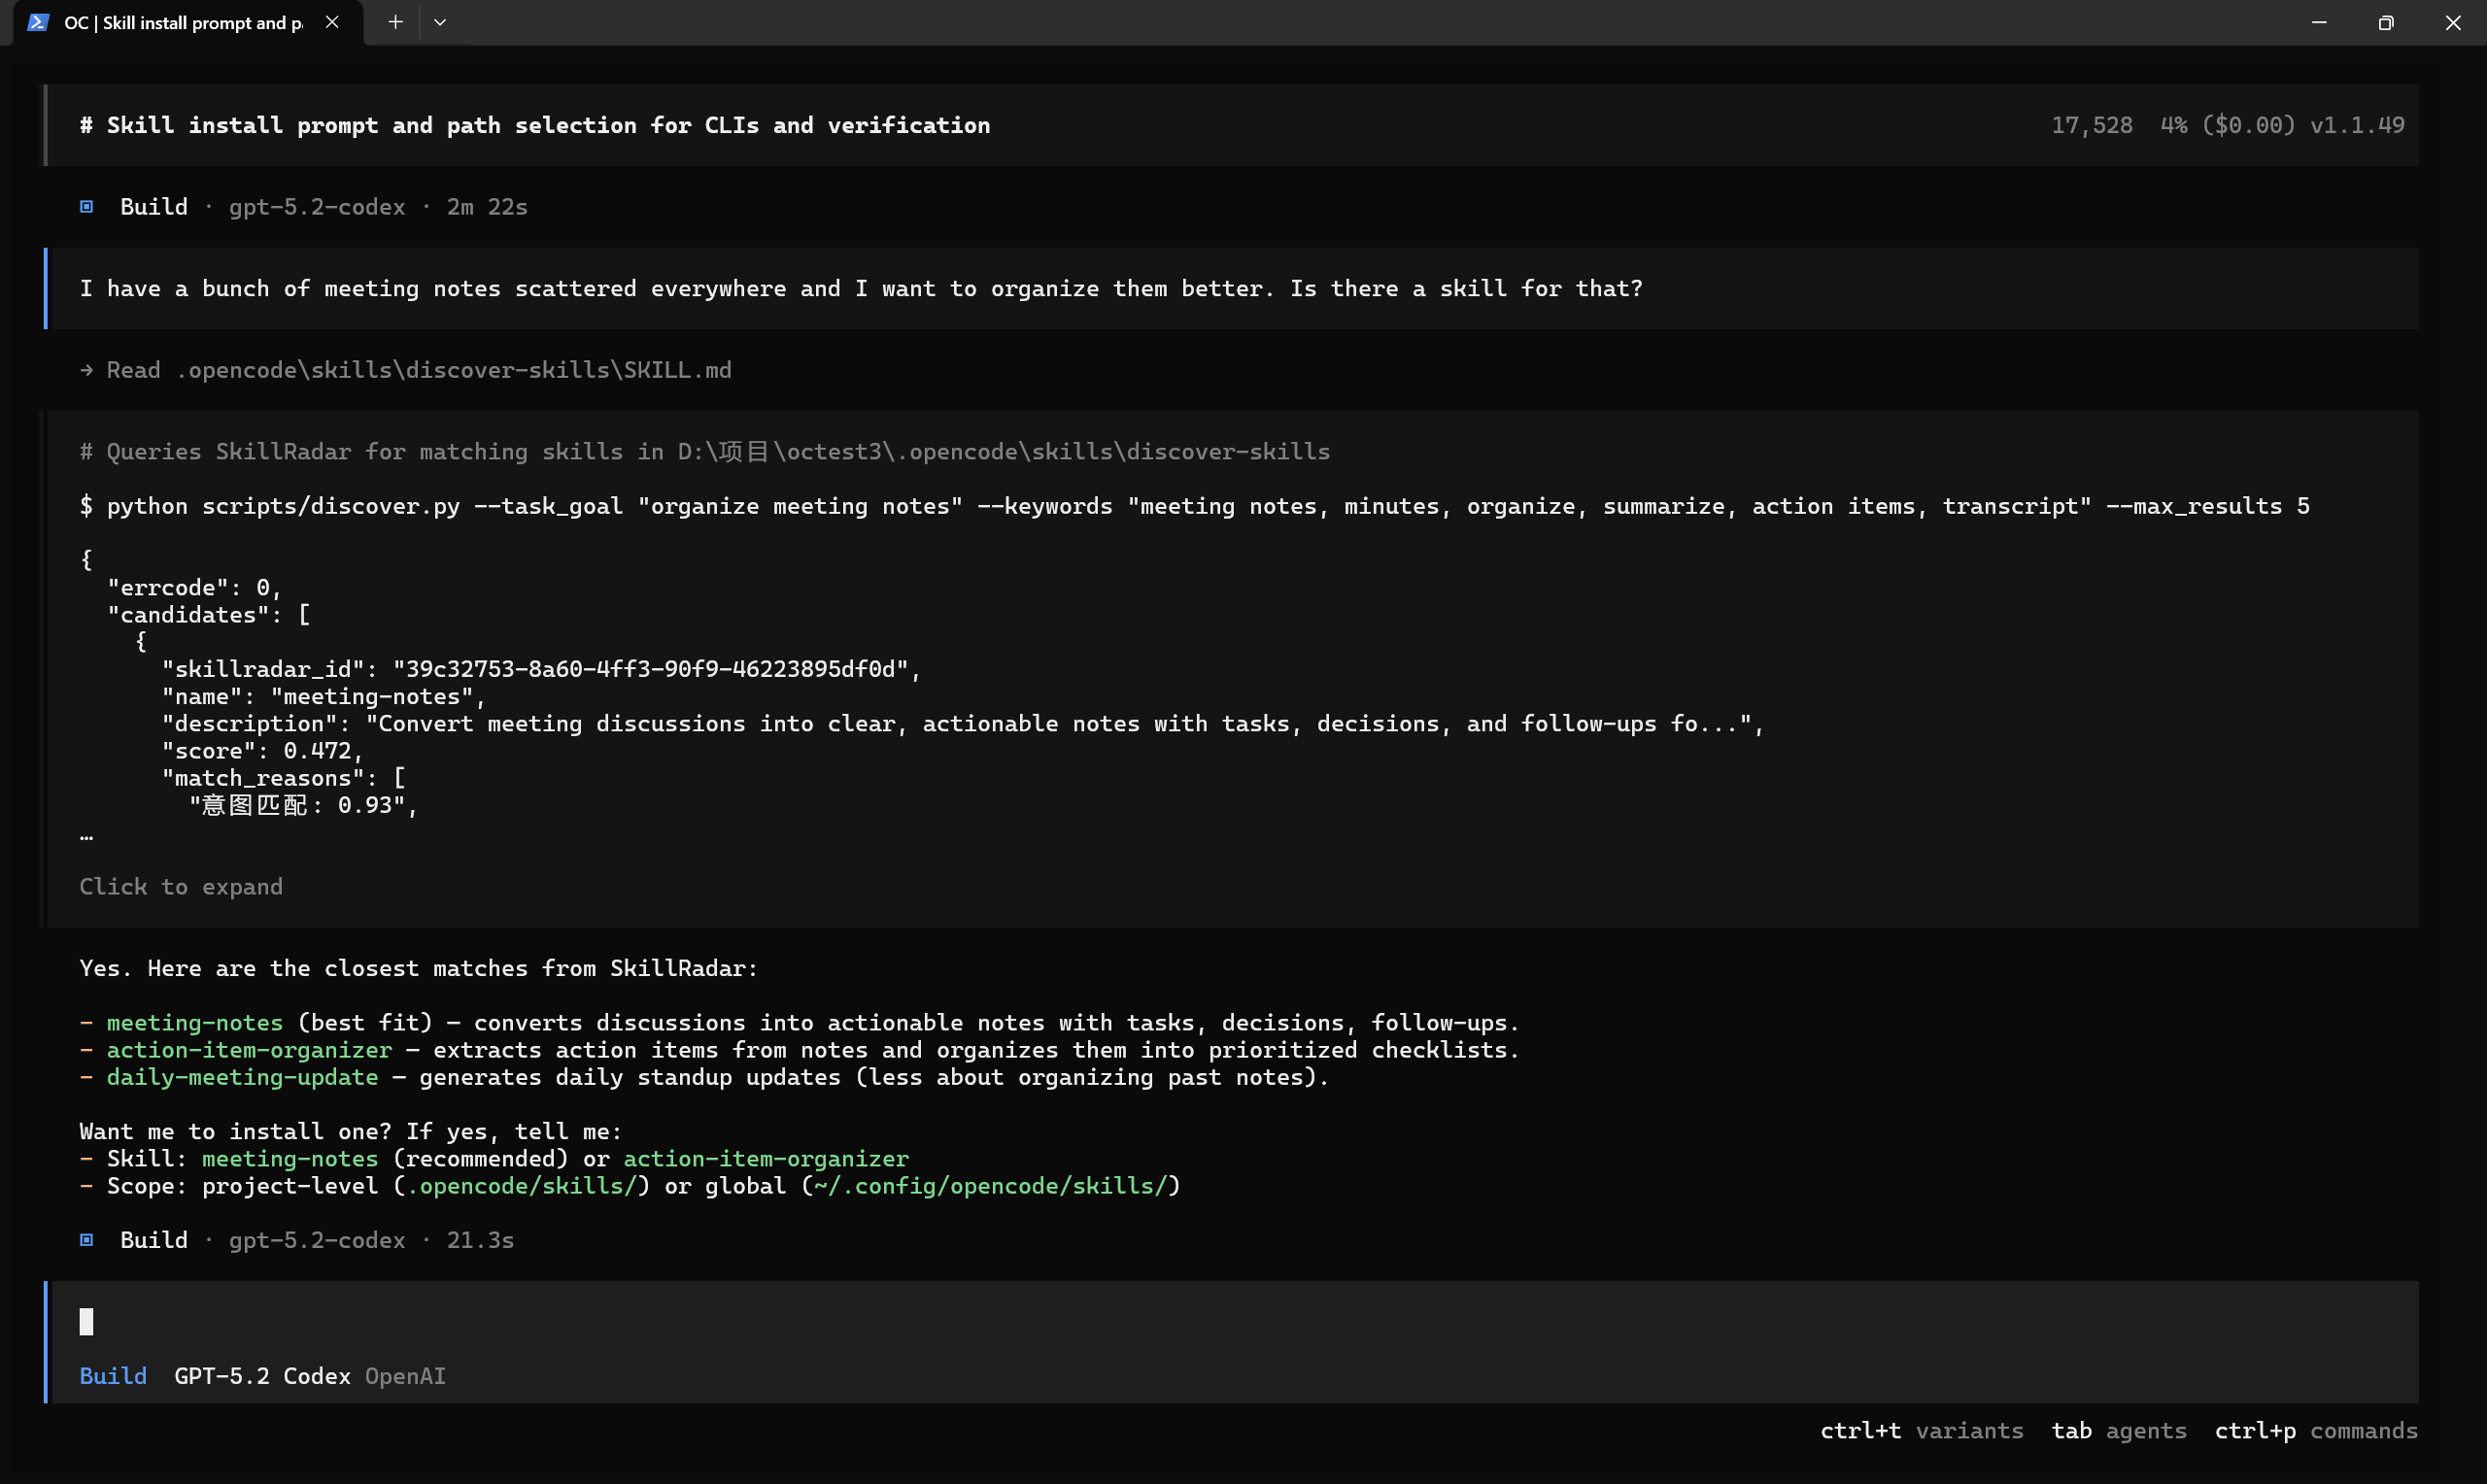Click the Build agent label below input
Screen dimensions: 2487x1484
(x=113, y=1376)
